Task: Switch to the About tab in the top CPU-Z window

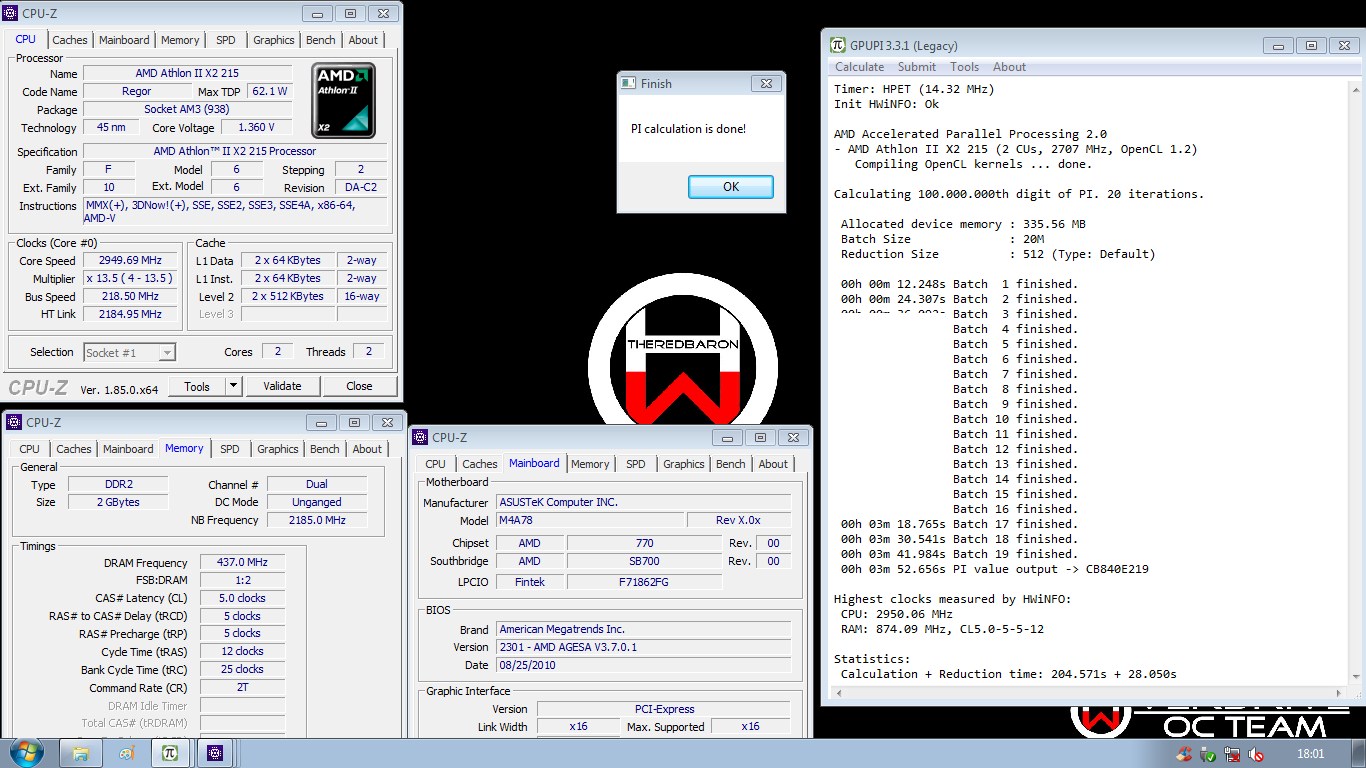Action: pos(363,40)
